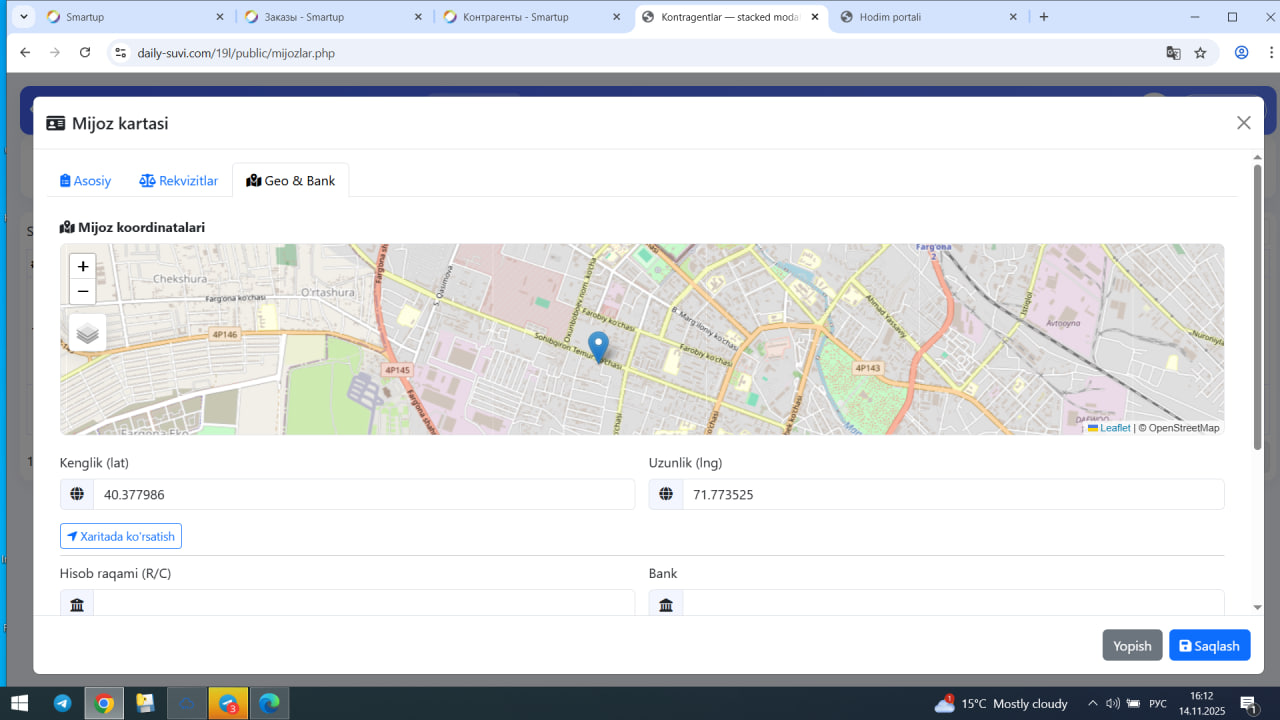The image size is (1280, 720).
Task: Zoom out on the map
Action: [83, 292]
